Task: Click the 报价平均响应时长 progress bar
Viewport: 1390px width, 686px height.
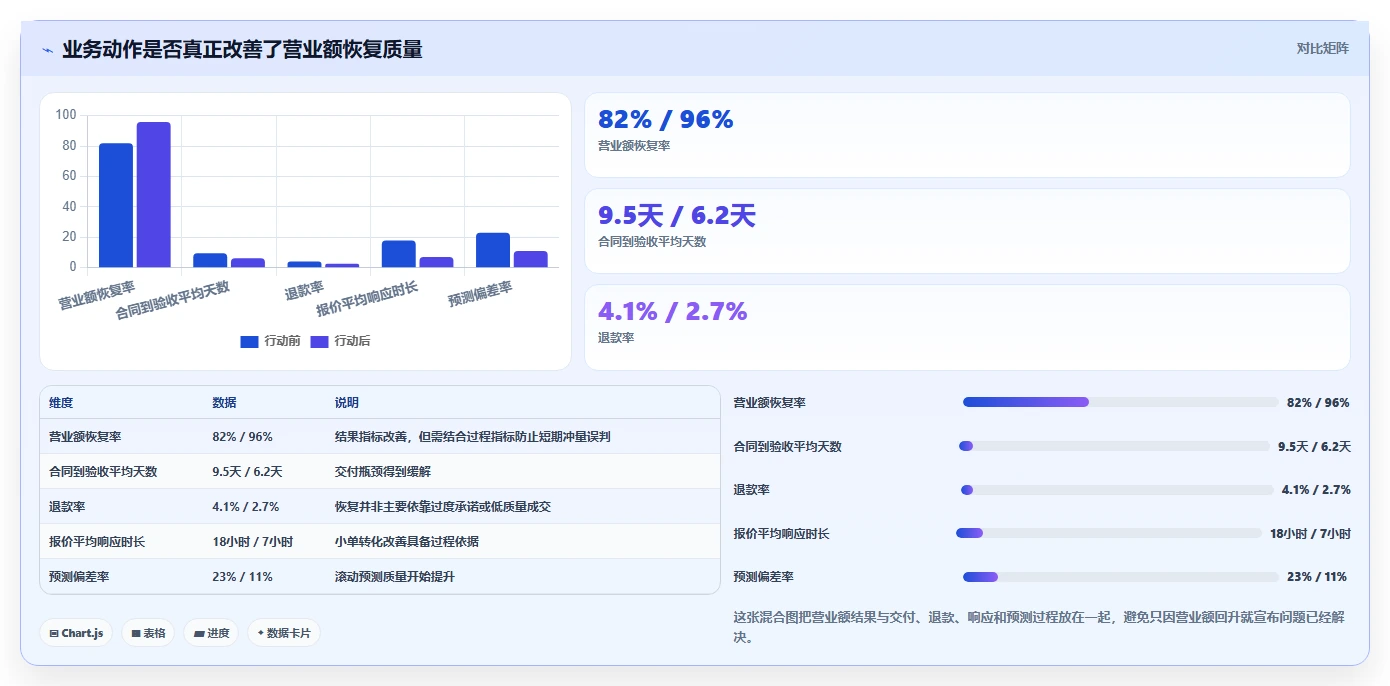Action: pyautogui.click(x=1109, y=533)
